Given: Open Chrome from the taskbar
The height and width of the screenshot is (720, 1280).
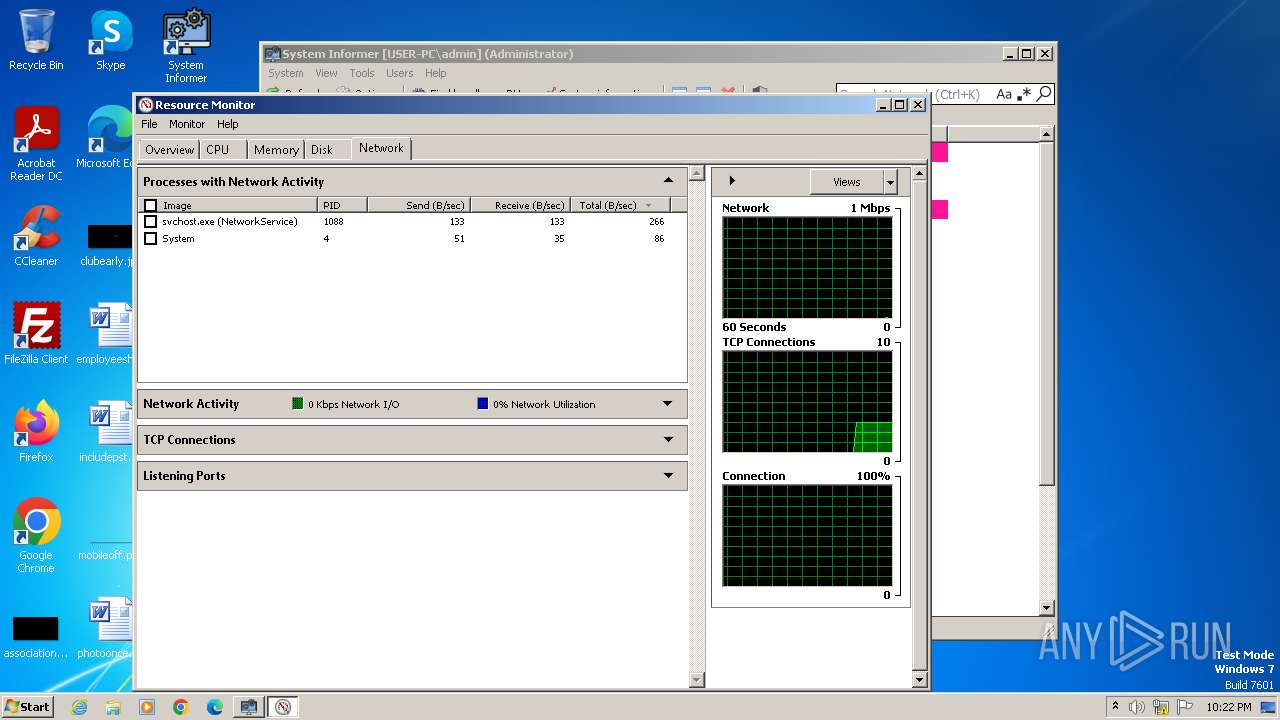Looking at the screenshot, I should [181, 707].
